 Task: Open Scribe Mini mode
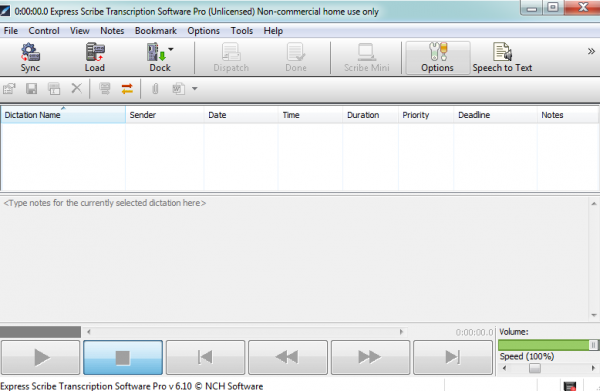(367, 58)
